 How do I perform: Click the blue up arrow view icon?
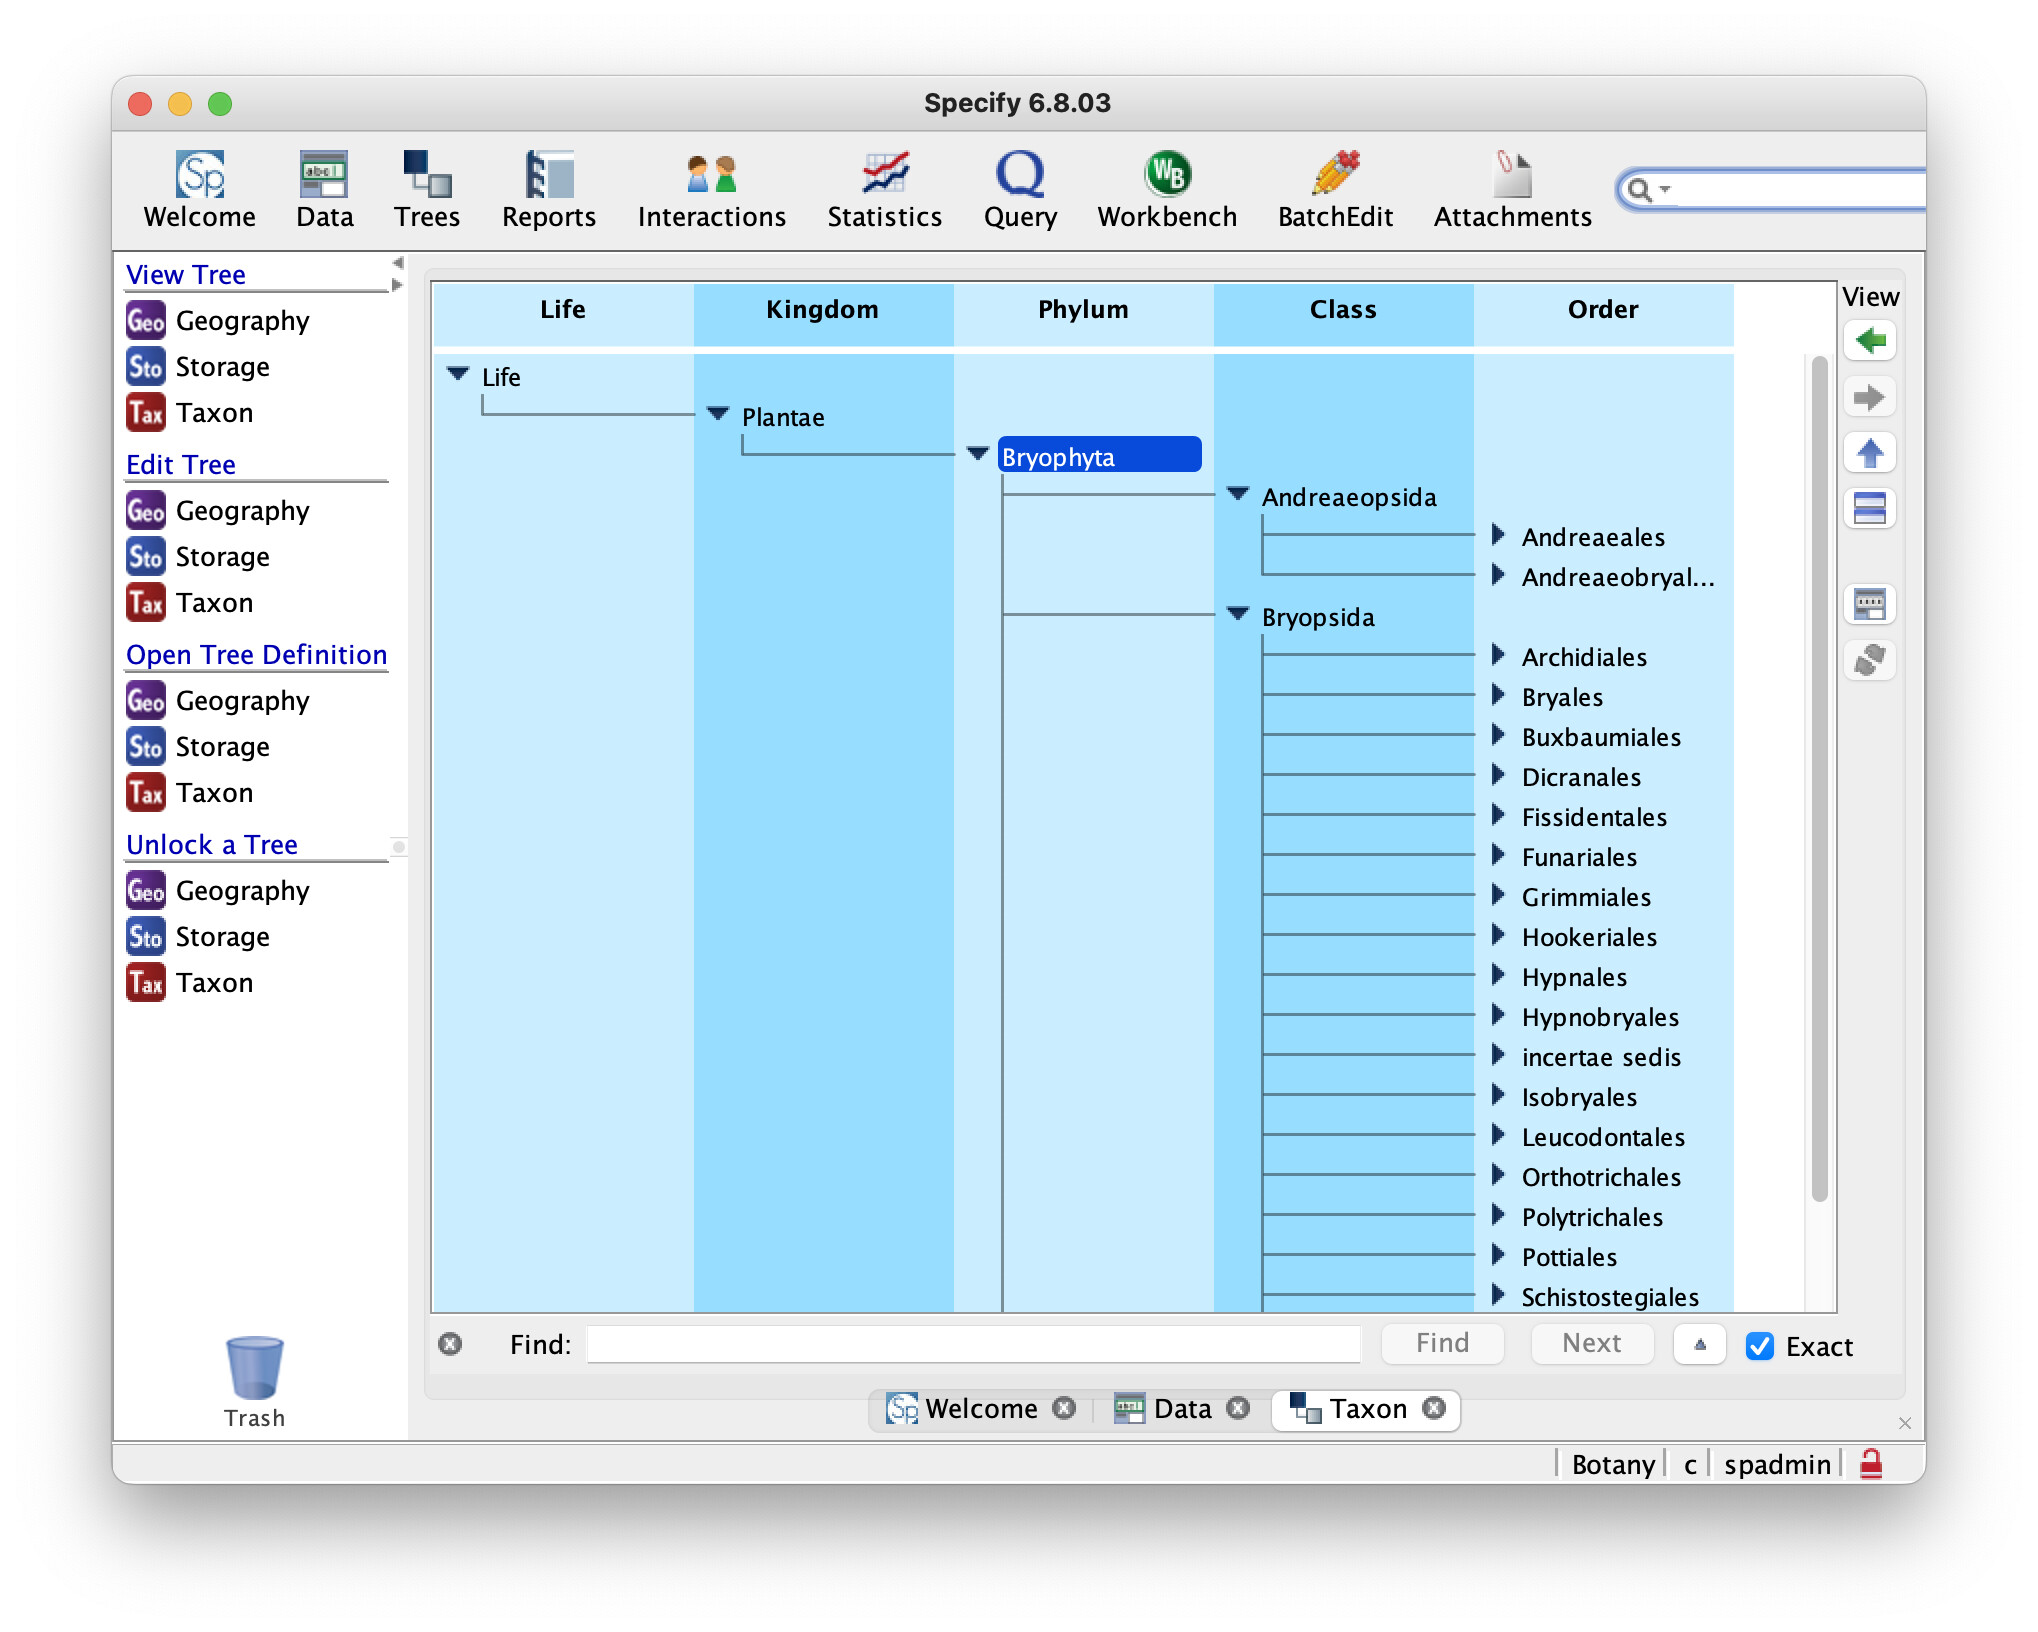tap(1869, 453)
